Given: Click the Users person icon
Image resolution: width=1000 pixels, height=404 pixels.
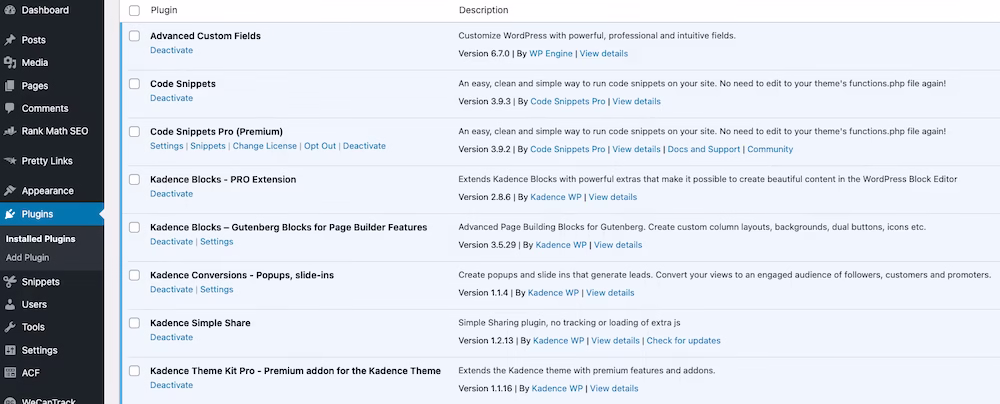Looking at the screenshot, I should pyautogui.click(x=10, y=304).
